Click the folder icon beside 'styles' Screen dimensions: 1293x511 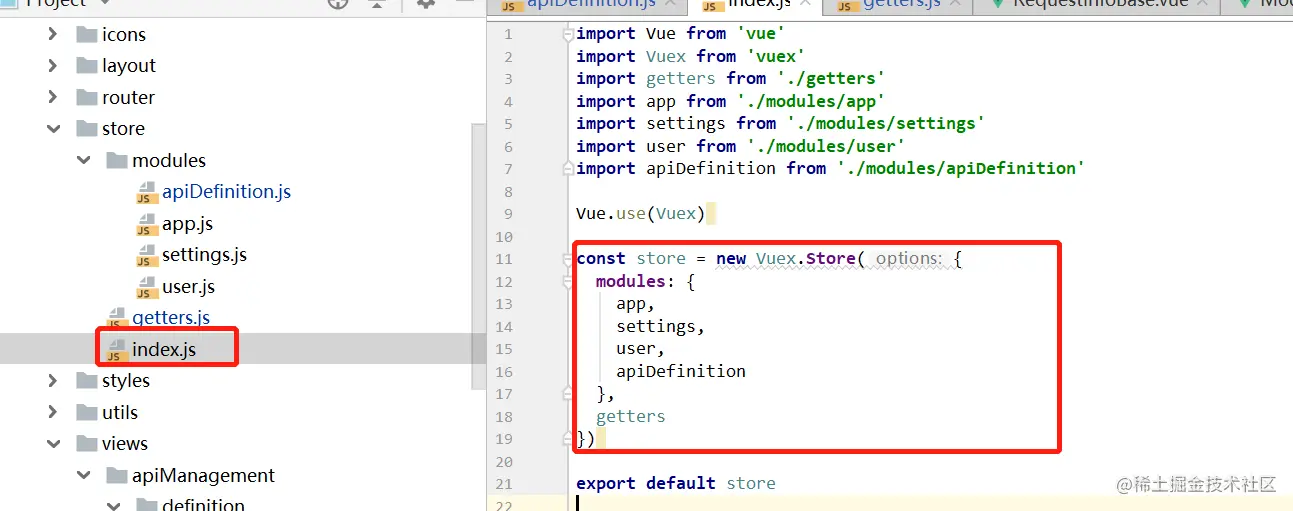click(87, 381)
